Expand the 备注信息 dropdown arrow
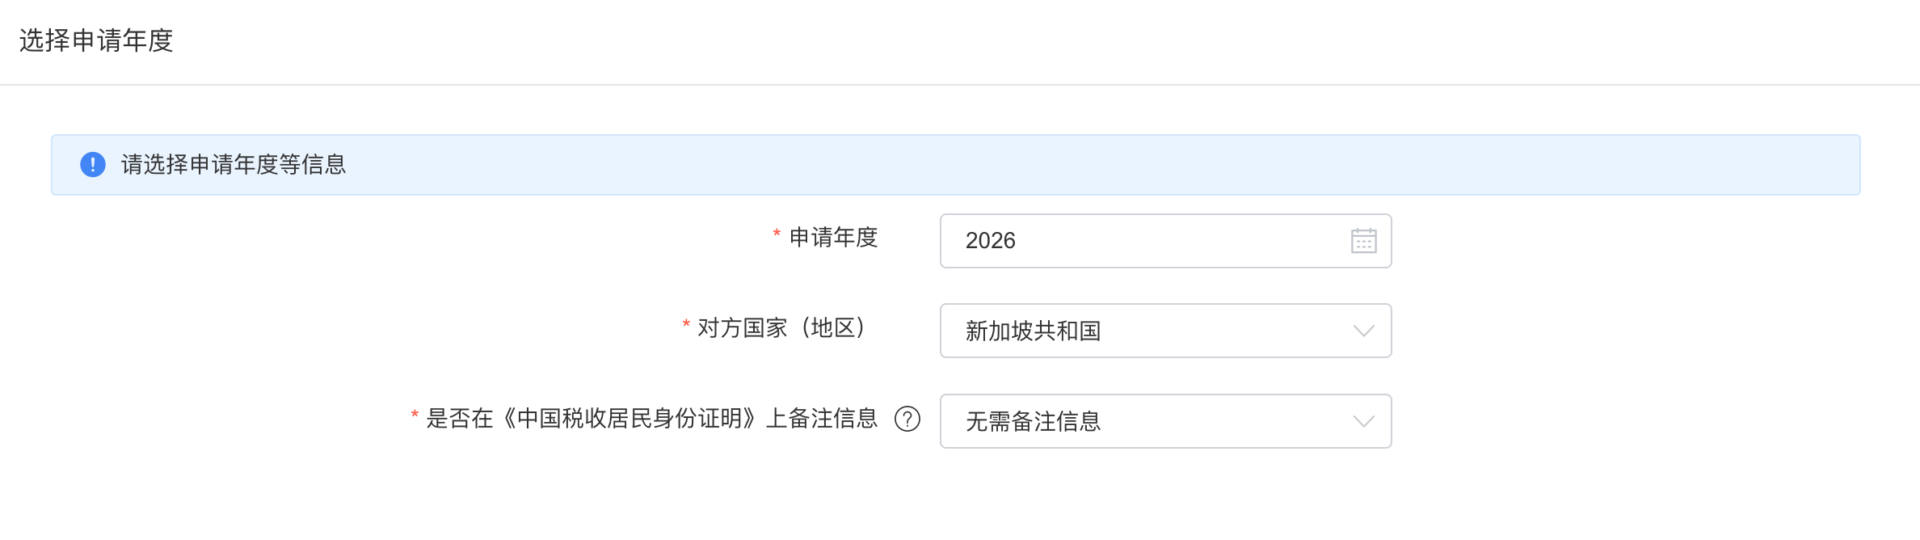1920x540 pixels. pyautogui.click(x=1363, y=421)
